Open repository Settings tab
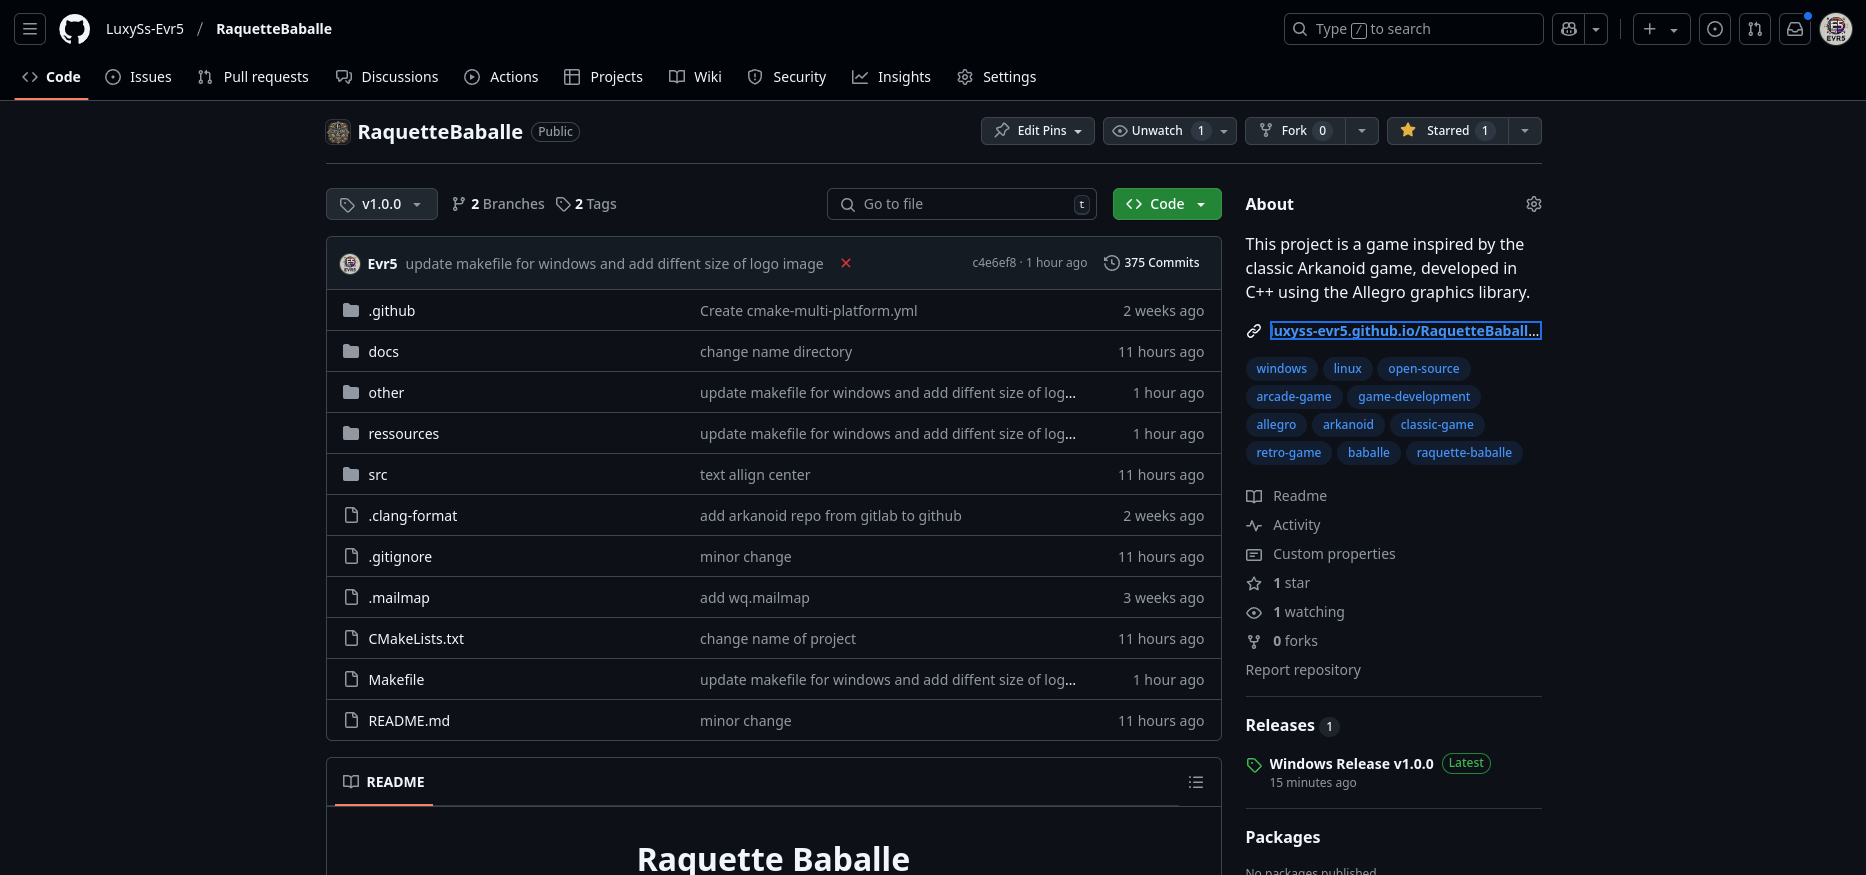The width and height of the screenshot is (1866, 875). pyautogui.click(x=997, y=77)
